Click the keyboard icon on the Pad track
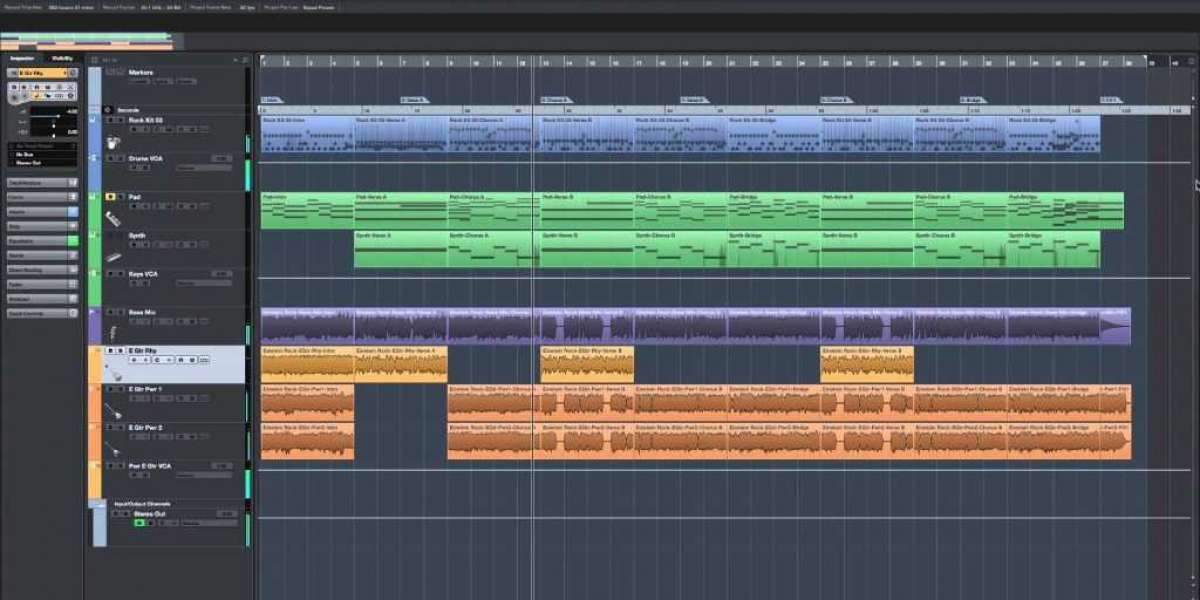 (113, 218)
